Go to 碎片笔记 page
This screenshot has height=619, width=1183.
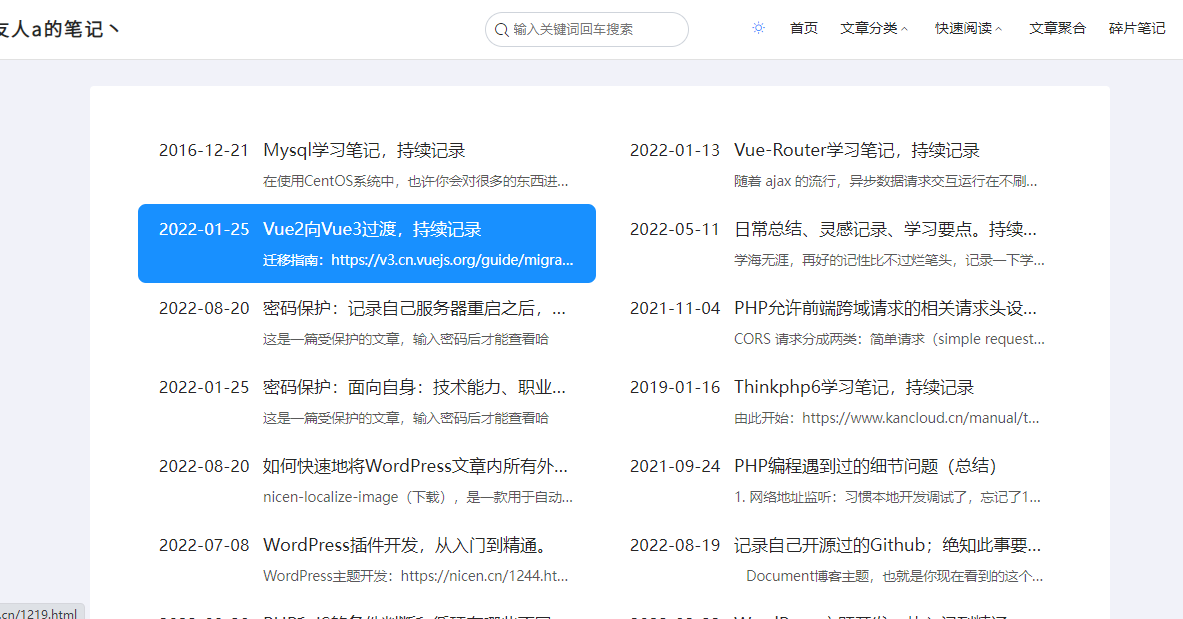click(x=1136, y=28)
